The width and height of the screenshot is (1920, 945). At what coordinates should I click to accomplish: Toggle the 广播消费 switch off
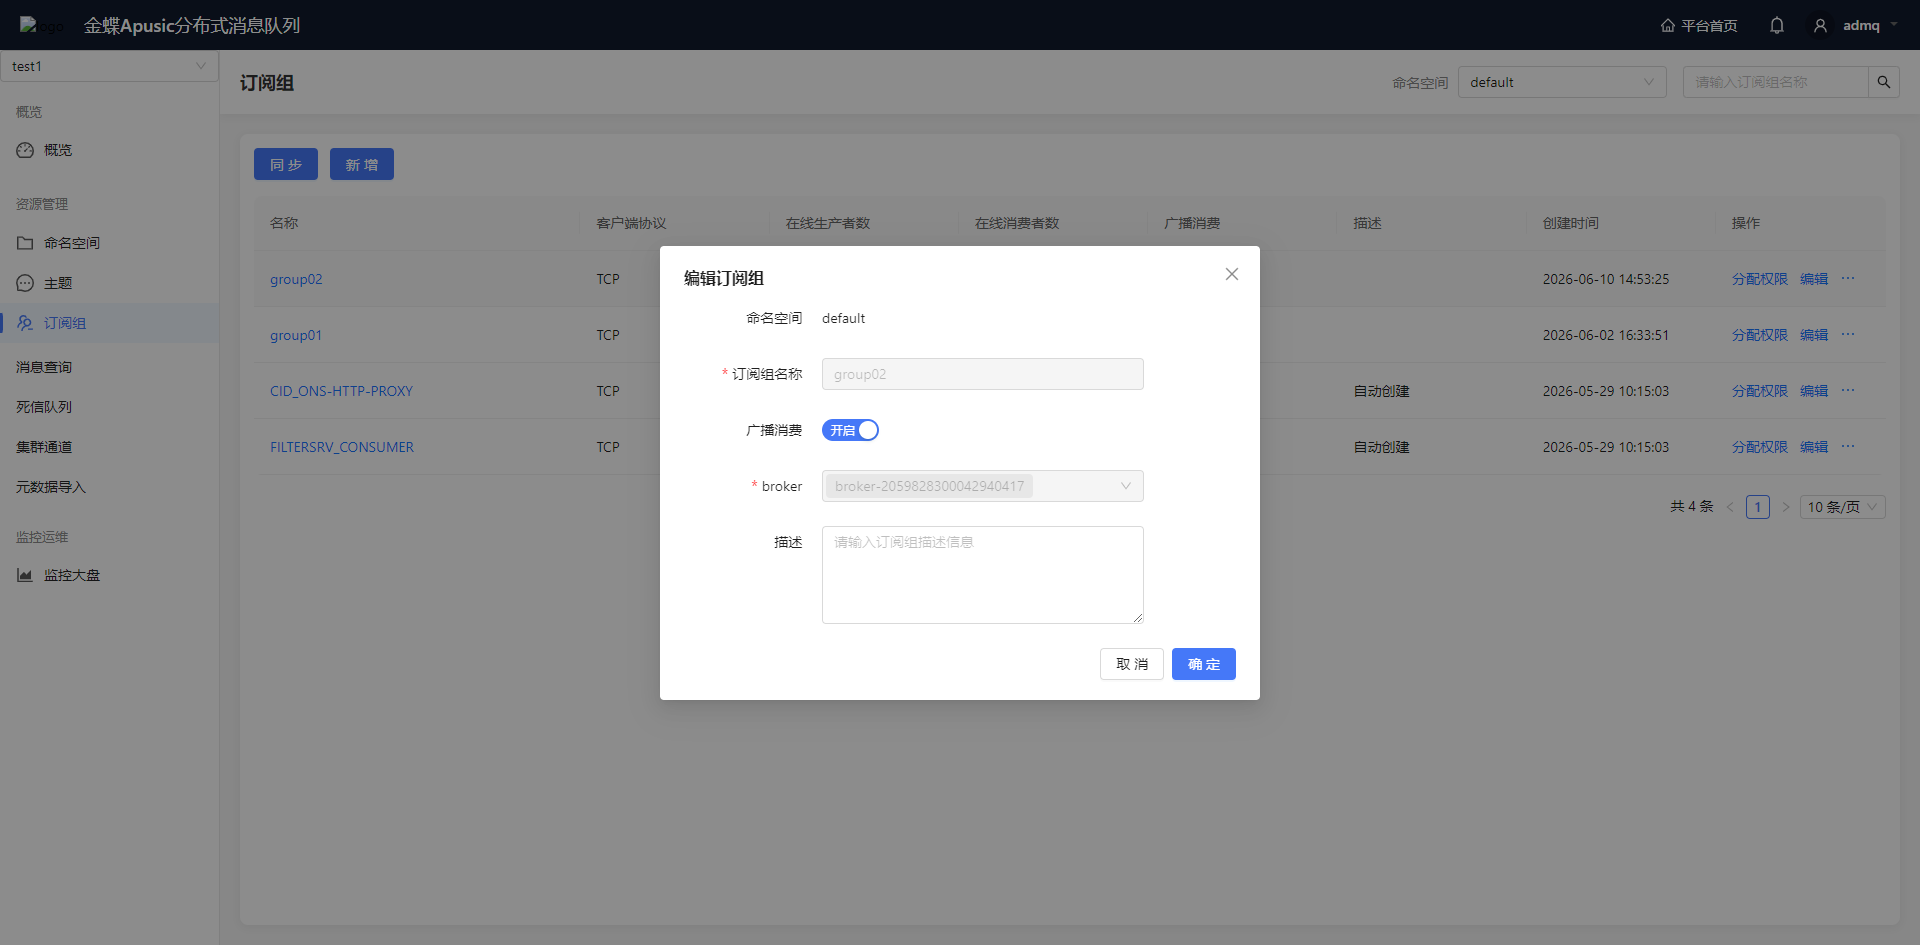click(850, 430)
